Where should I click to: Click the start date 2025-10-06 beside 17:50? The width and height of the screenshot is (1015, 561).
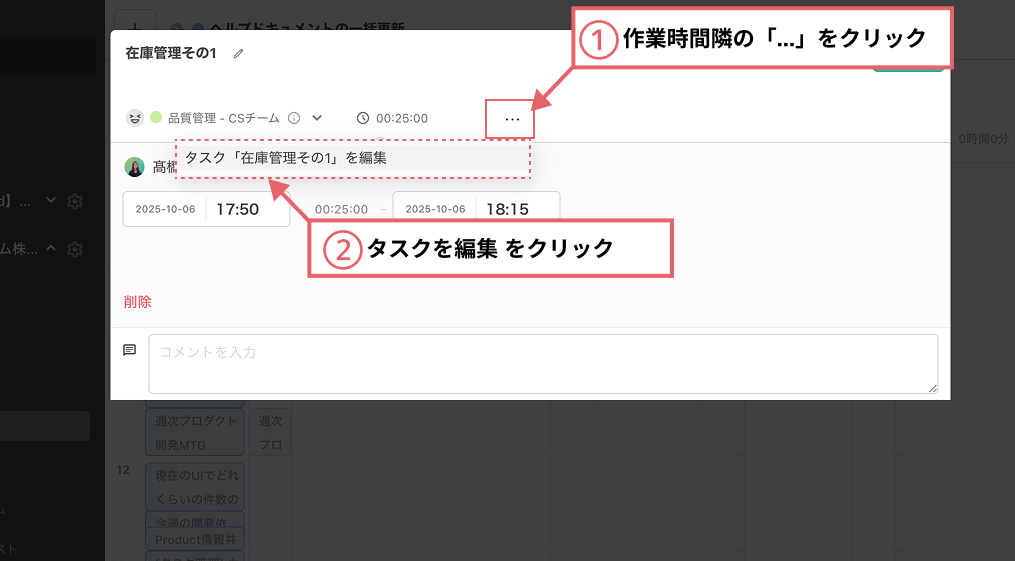pyautogui.click(x=165, y=209)
